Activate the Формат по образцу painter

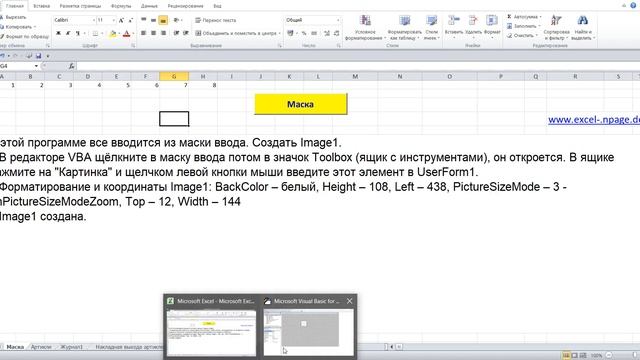click(x=24, y=36)
